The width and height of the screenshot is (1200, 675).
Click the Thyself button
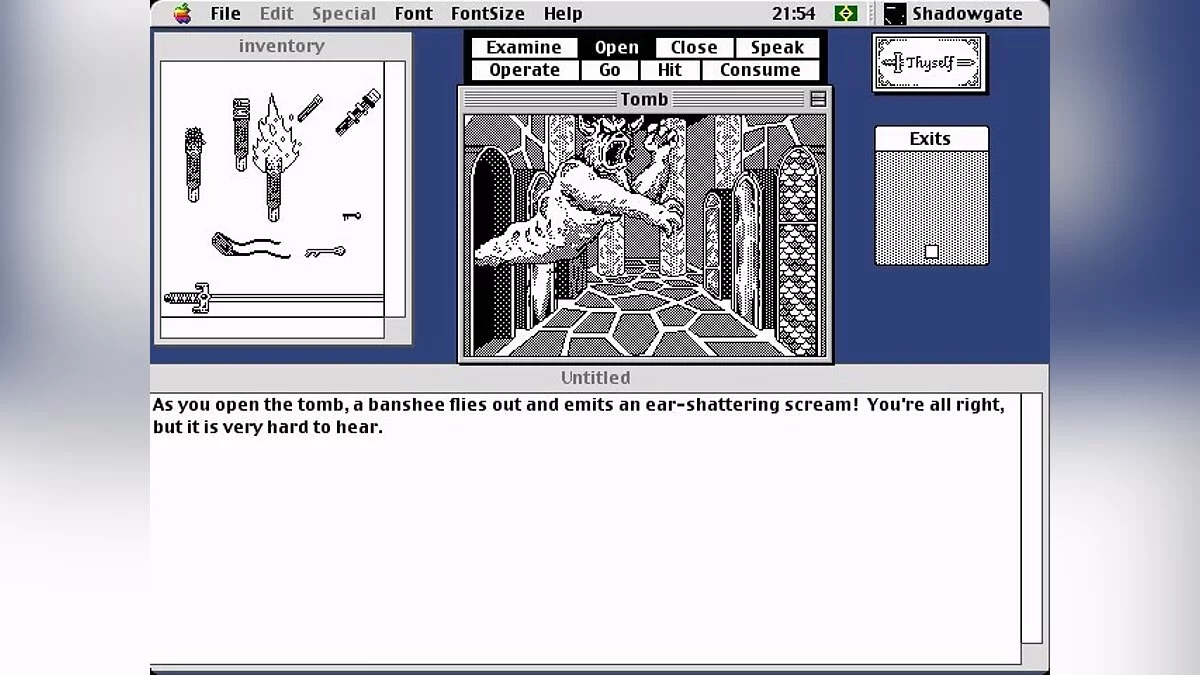point(929,63)
